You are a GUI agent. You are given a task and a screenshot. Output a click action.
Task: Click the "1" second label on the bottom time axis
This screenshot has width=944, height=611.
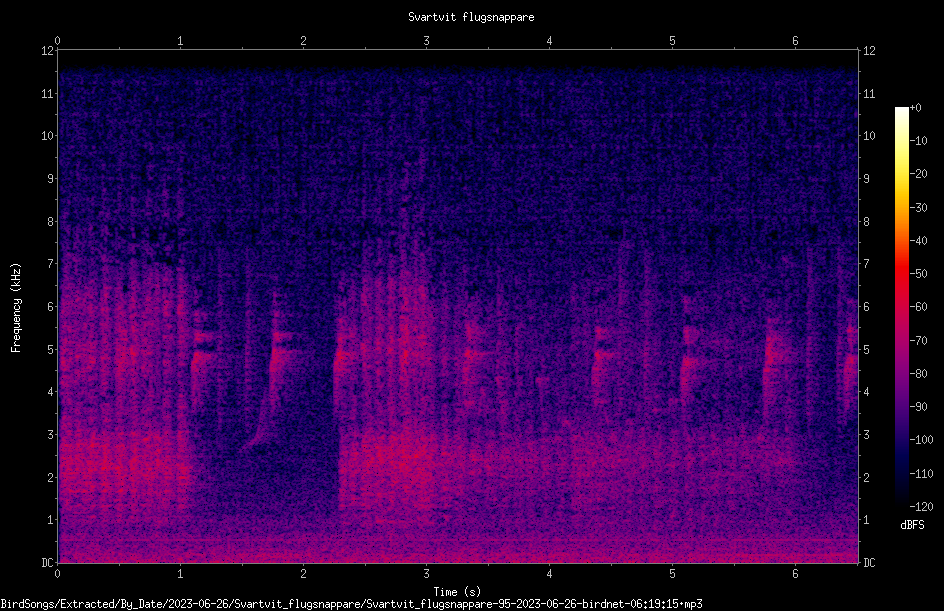pyautogui.click(x=180, y=574)
